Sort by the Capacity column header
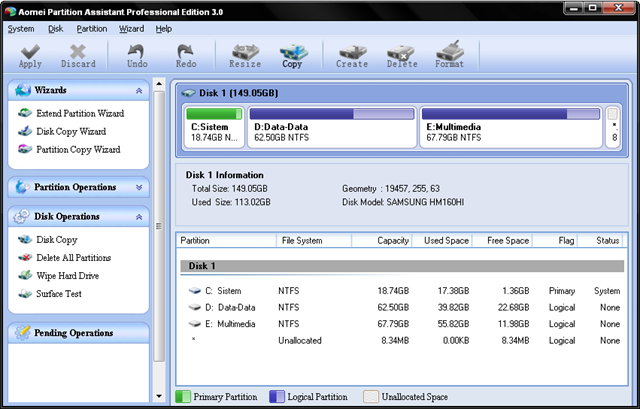The height and width of the screenshot is (409, 640). [x=382, y=240]
